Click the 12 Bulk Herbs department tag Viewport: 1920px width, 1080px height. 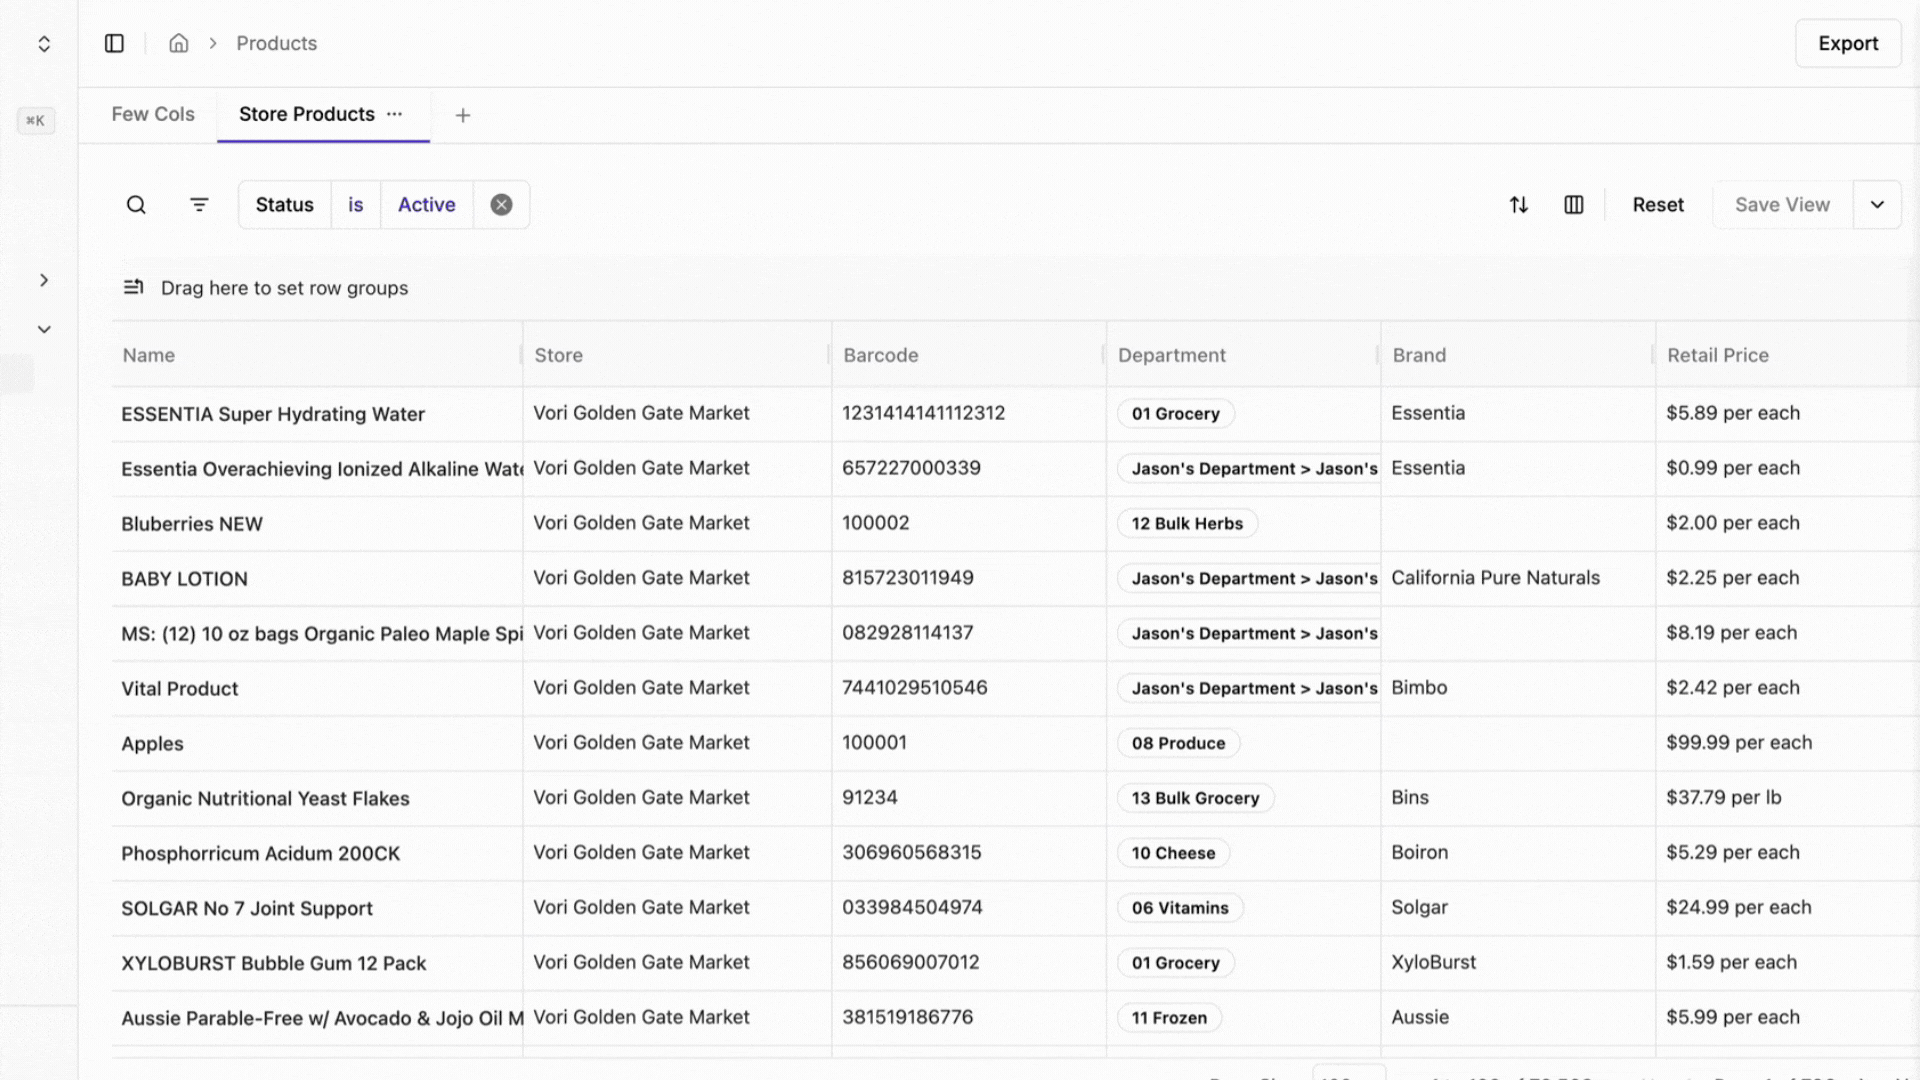1187,524
